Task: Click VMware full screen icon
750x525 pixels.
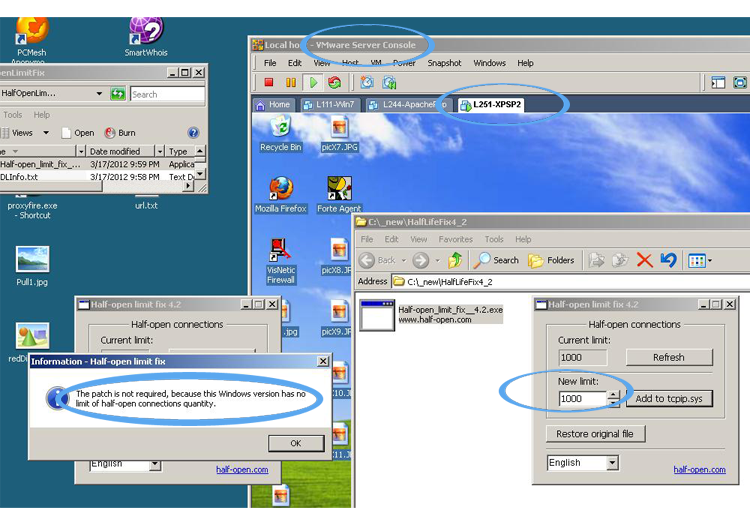Action: pos(740,82)
